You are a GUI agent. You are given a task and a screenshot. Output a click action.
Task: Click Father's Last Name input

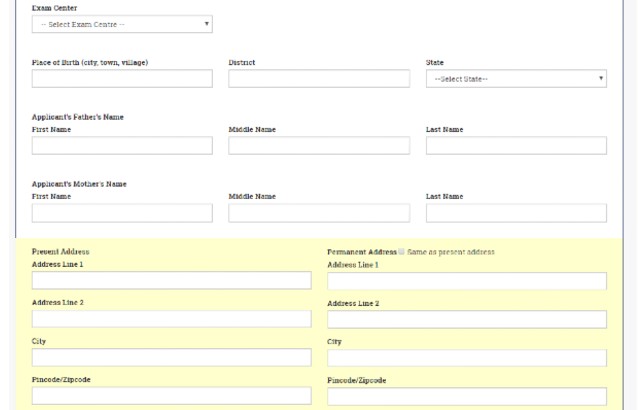tap(515, 146)
